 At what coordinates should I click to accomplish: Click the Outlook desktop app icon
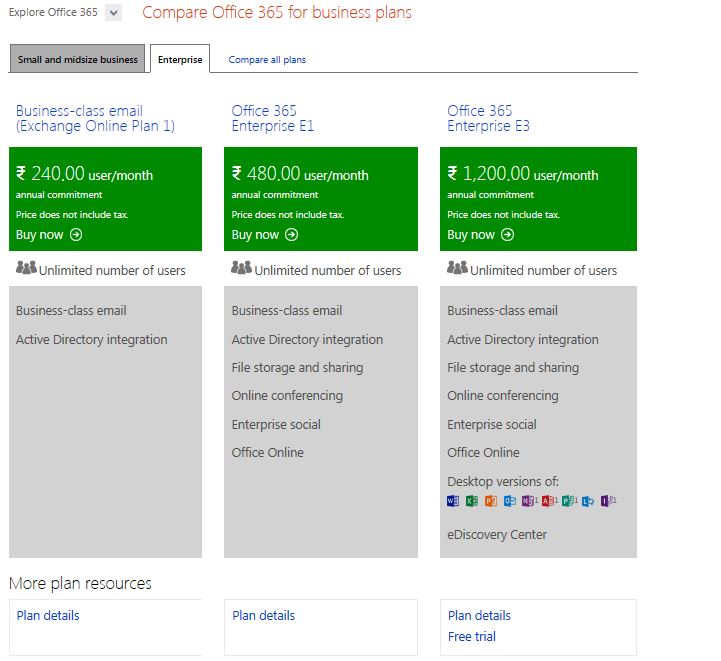pyautogui.click(x=509, y=501)
